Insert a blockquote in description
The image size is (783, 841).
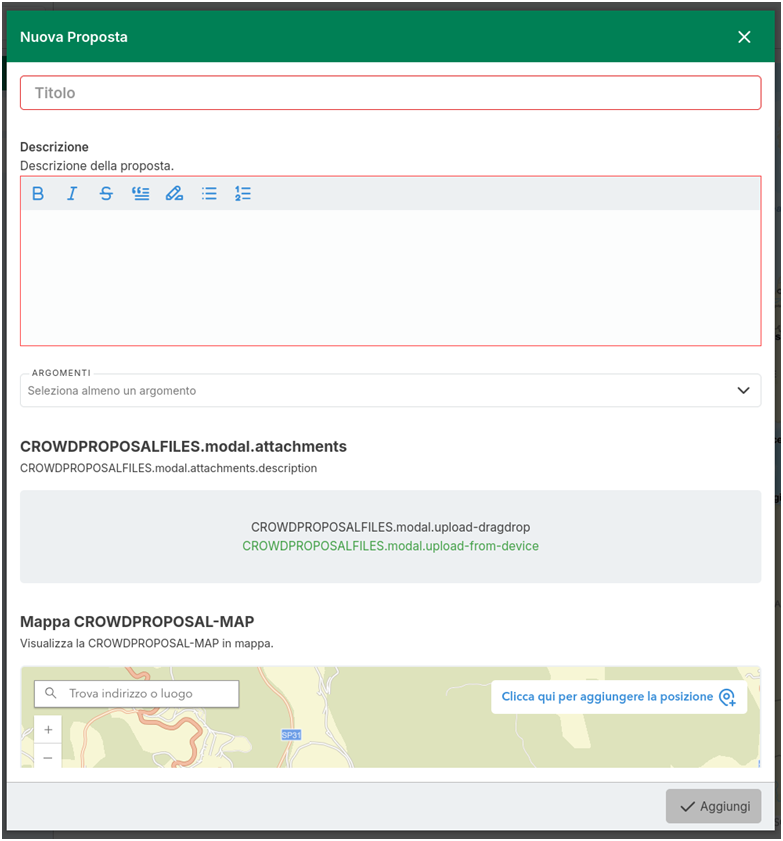(x=140, y=194)
